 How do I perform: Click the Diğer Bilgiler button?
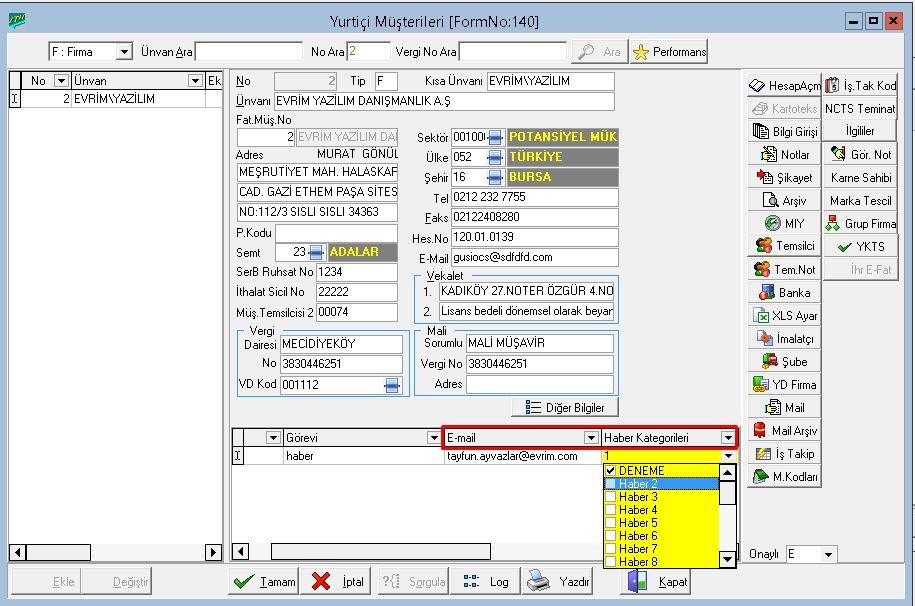[565, 407]
